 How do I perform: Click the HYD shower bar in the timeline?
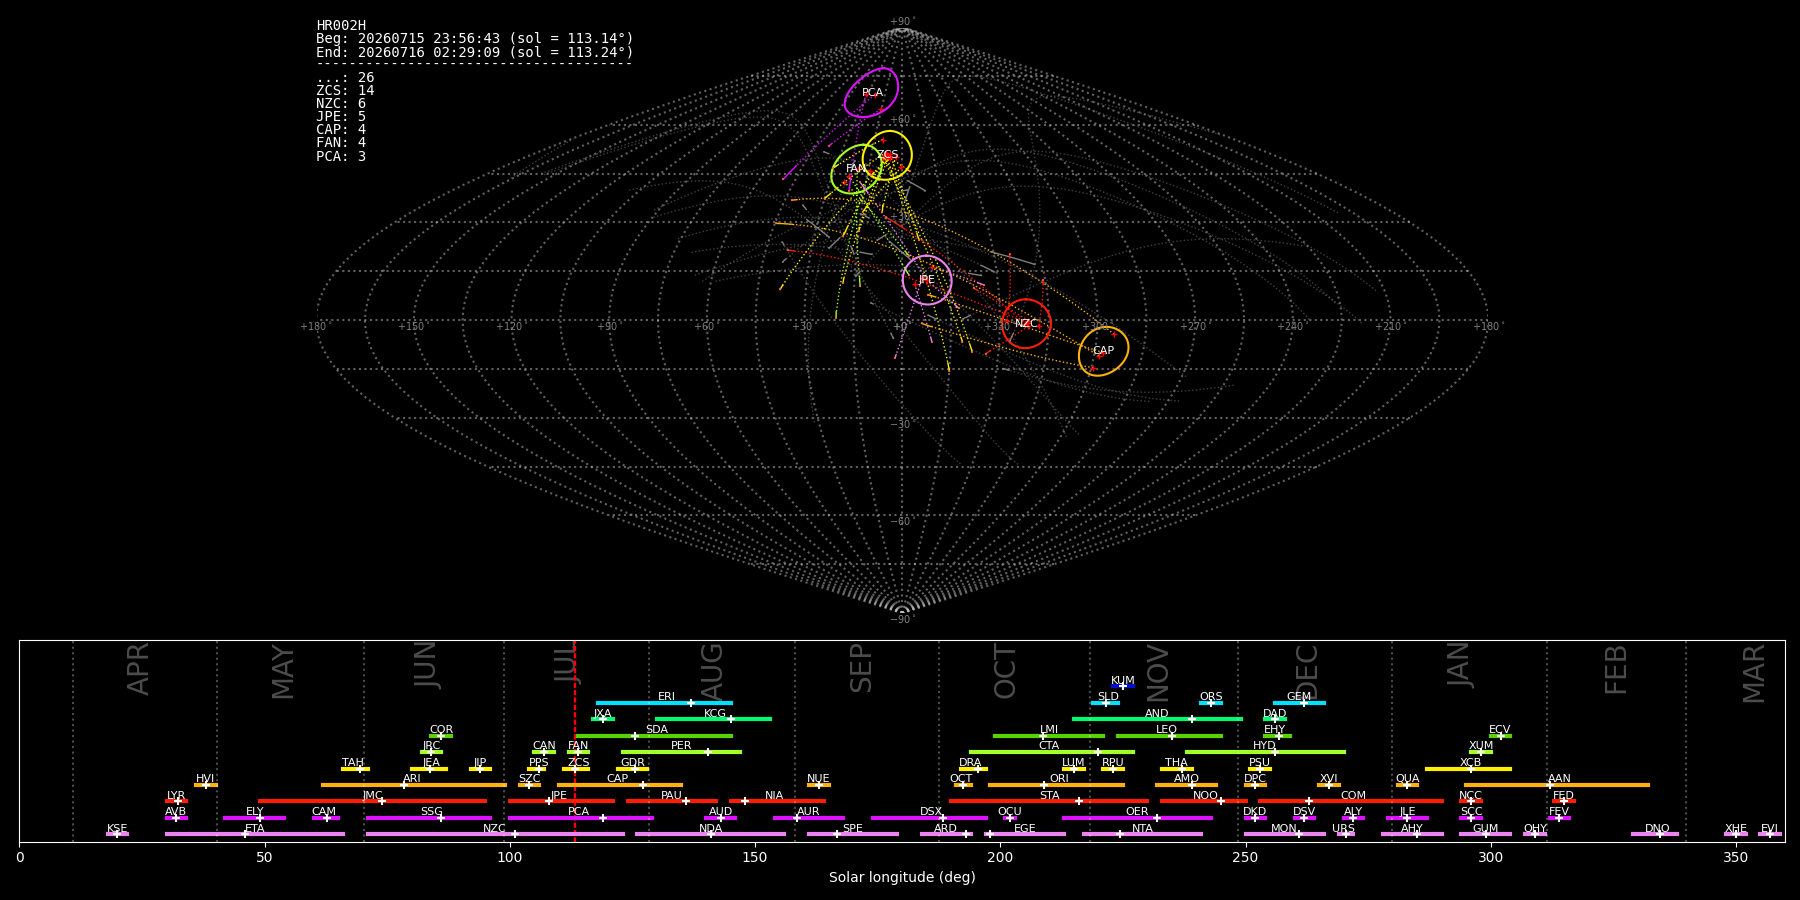(1265, 752)
